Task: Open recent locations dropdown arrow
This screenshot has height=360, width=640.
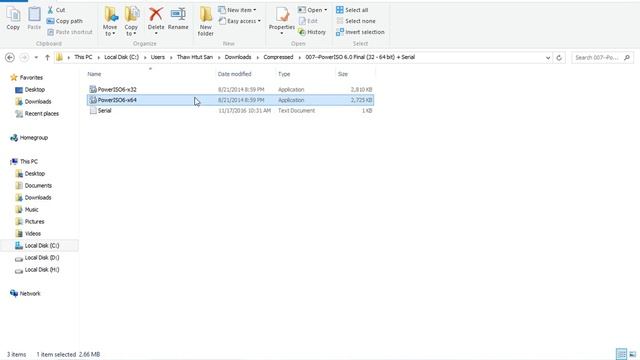Action: click(x=36, y=58)
